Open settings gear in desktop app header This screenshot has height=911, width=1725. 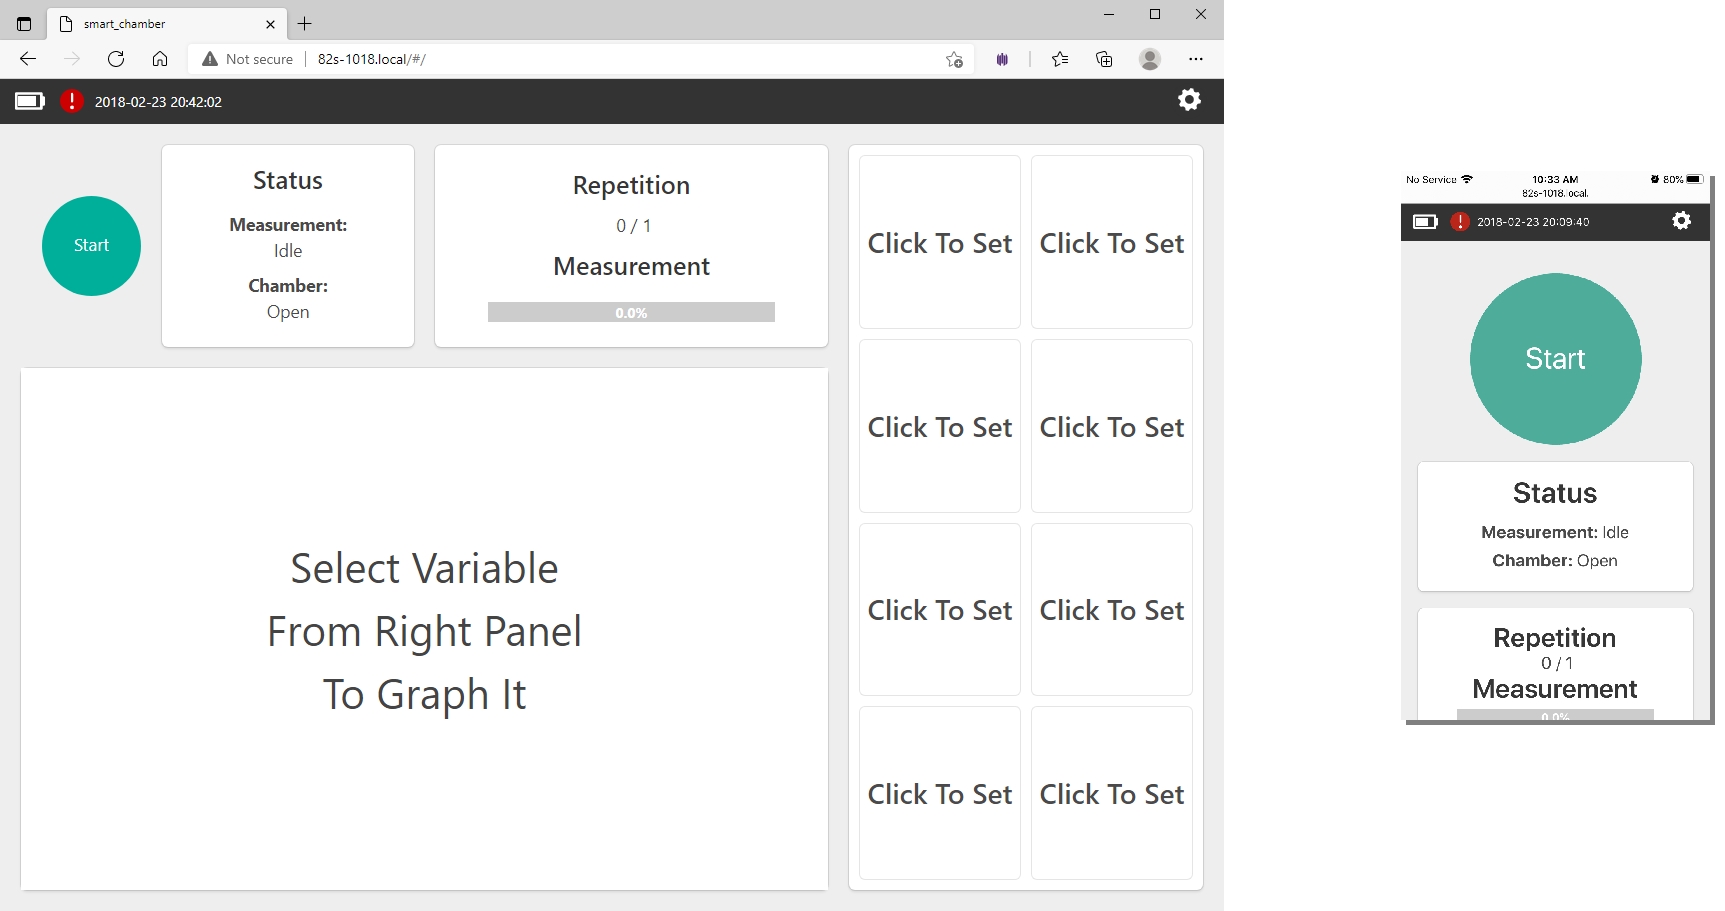[1189, 100]
